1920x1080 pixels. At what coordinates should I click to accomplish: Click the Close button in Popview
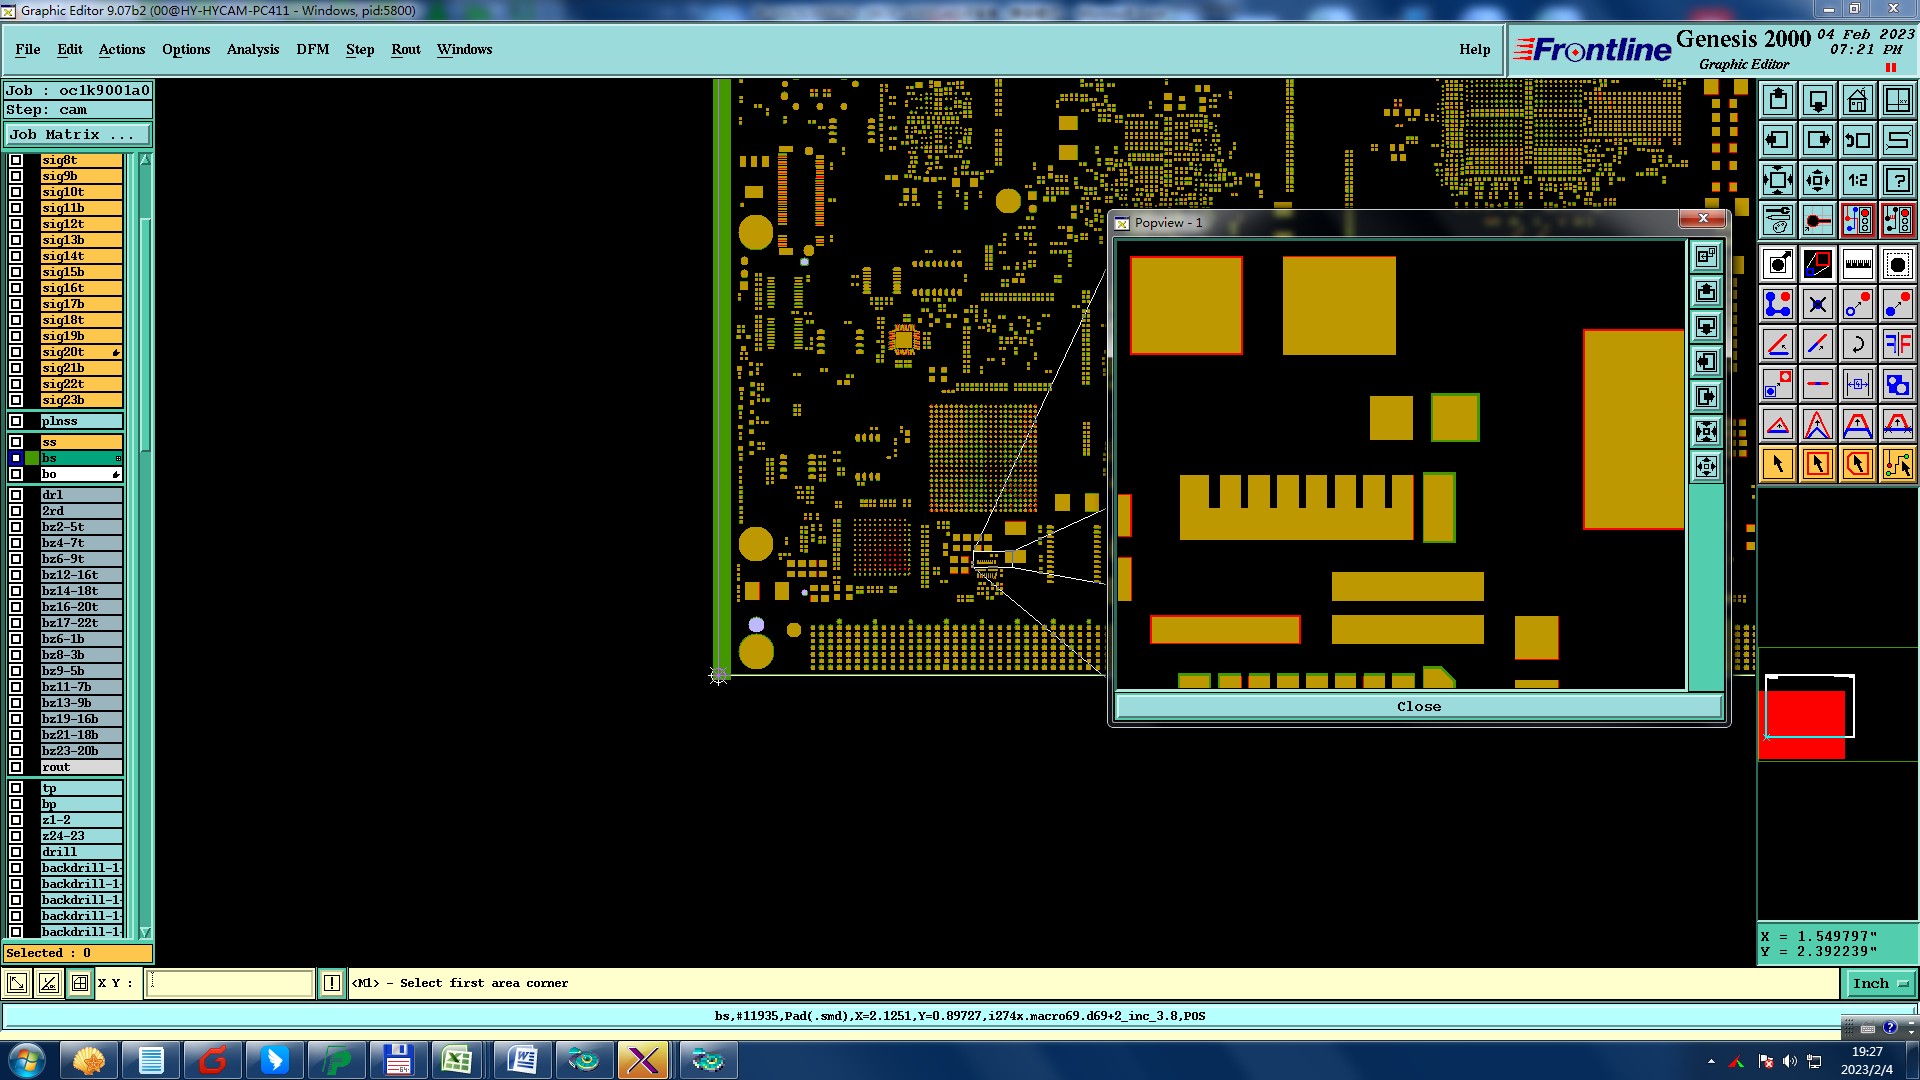tap(1418, 706)
